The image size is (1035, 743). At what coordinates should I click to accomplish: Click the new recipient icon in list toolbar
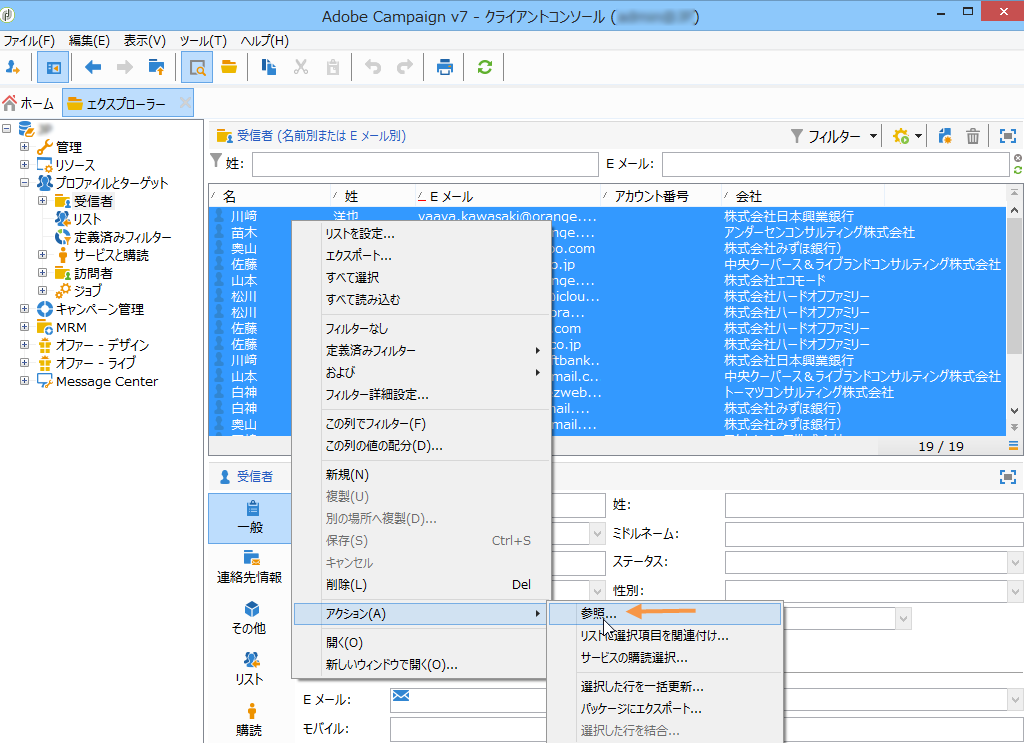pos(945,137)
